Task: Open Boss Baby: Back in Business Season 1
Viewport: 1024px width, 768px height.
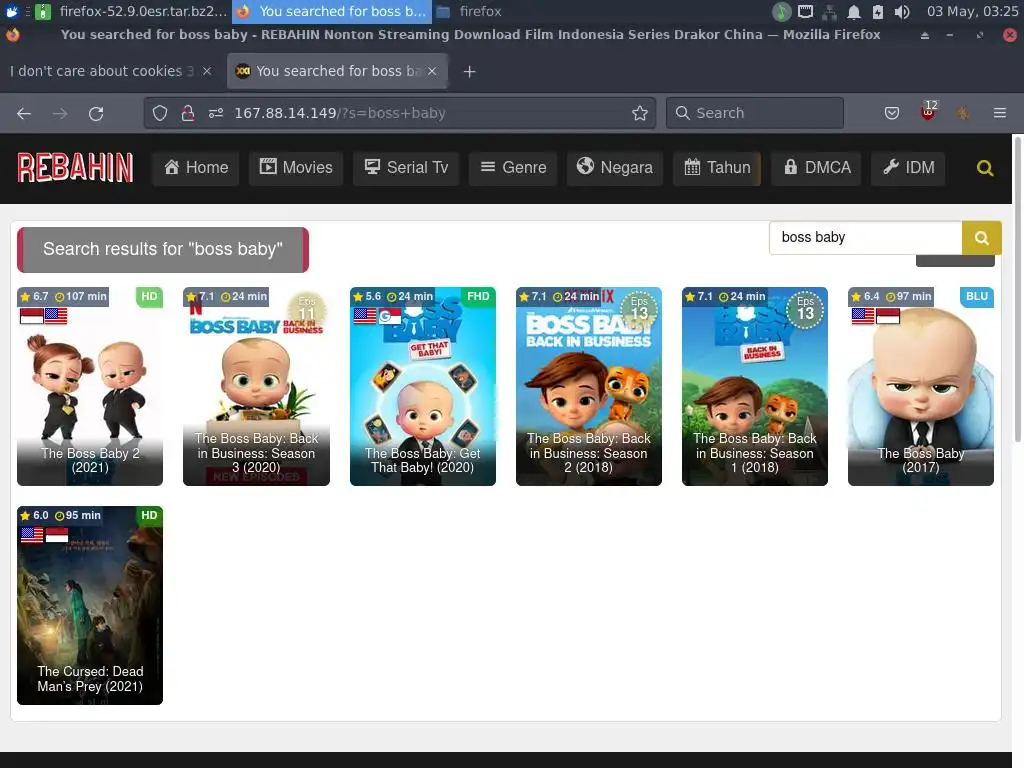Action: (755, 387)
